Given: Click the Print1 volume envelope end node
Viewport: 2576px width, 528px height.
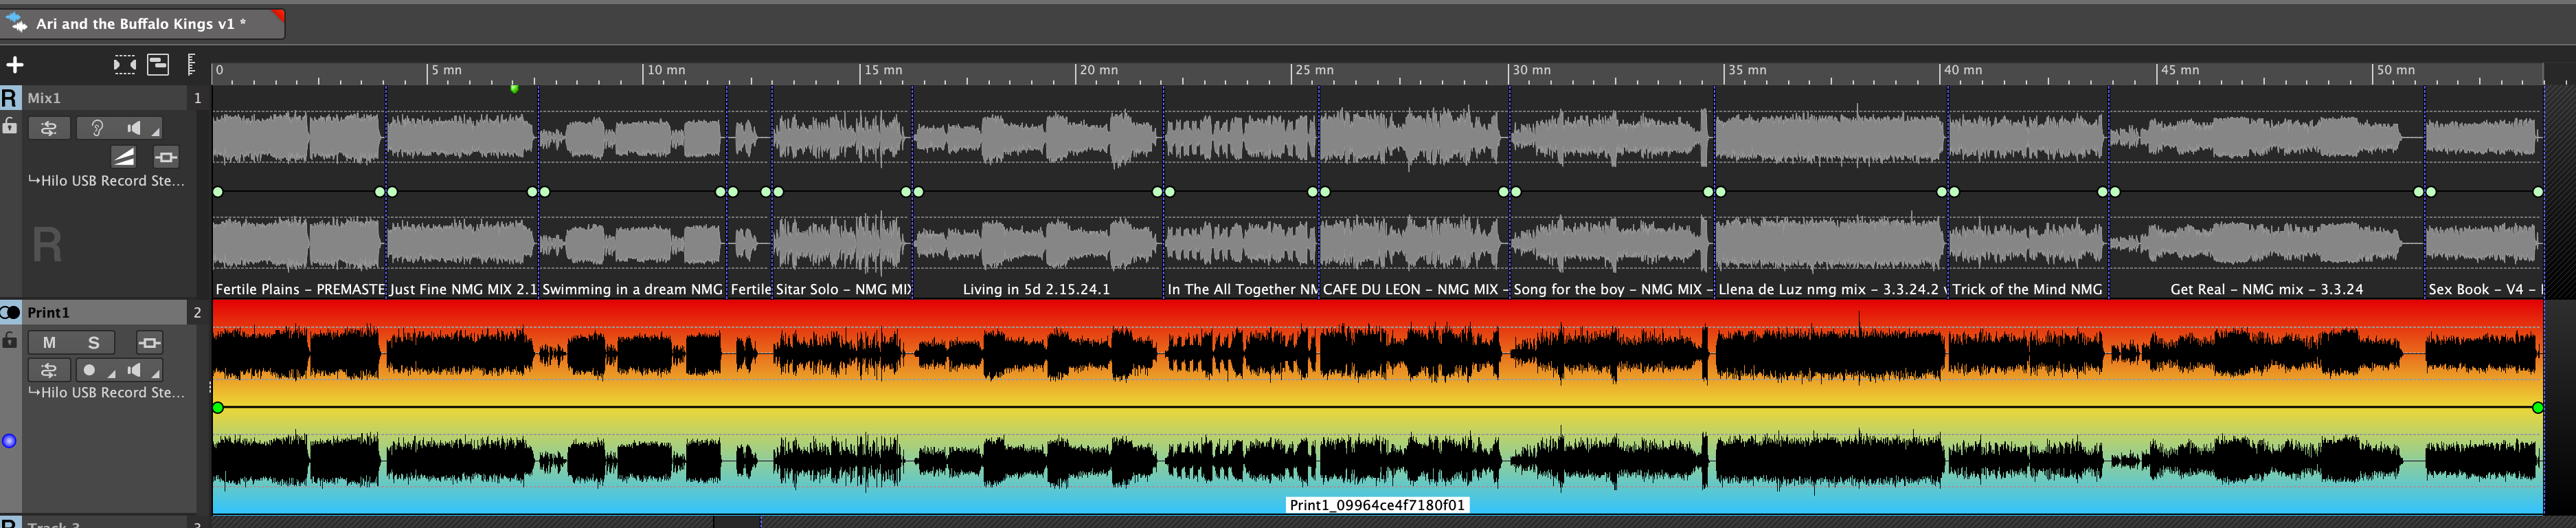Looking at the screenshot, I should tap(2537, 407).
